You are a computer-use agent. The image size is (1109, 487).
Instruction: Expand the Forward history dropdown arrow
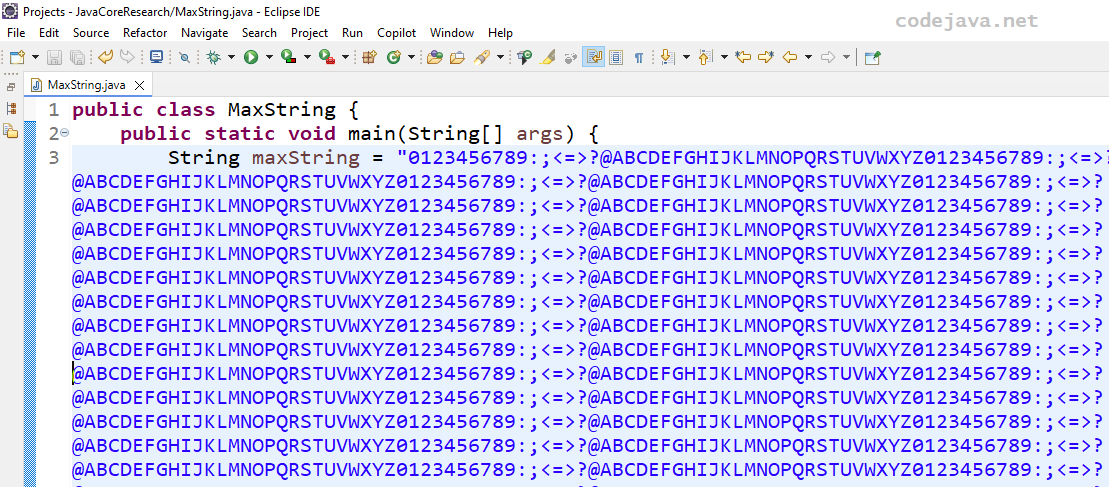847,57
